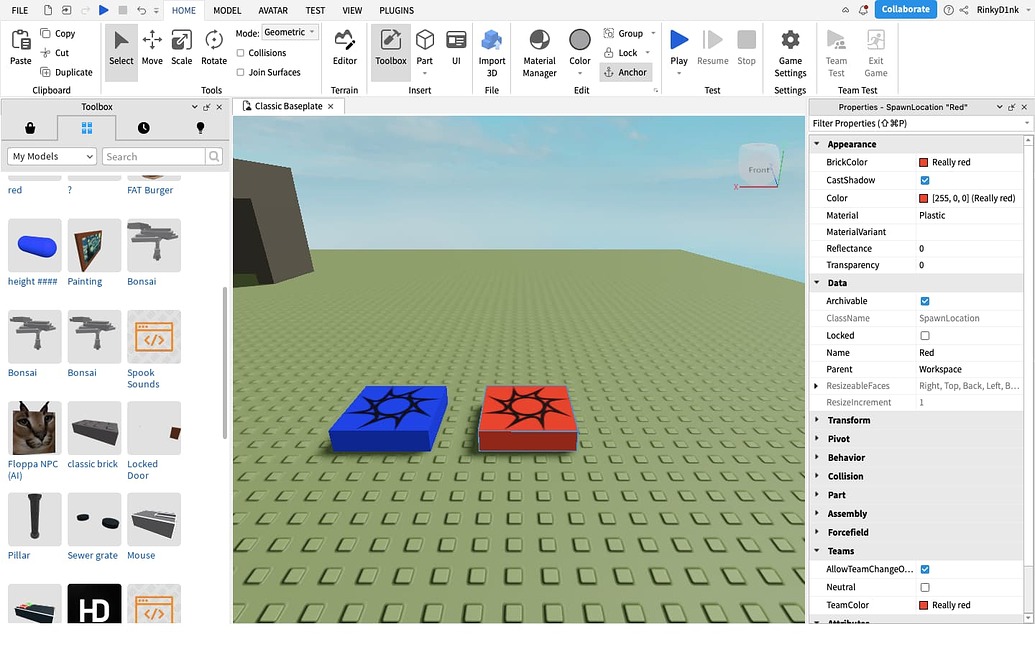Expand the Transform section

(817, 420)
